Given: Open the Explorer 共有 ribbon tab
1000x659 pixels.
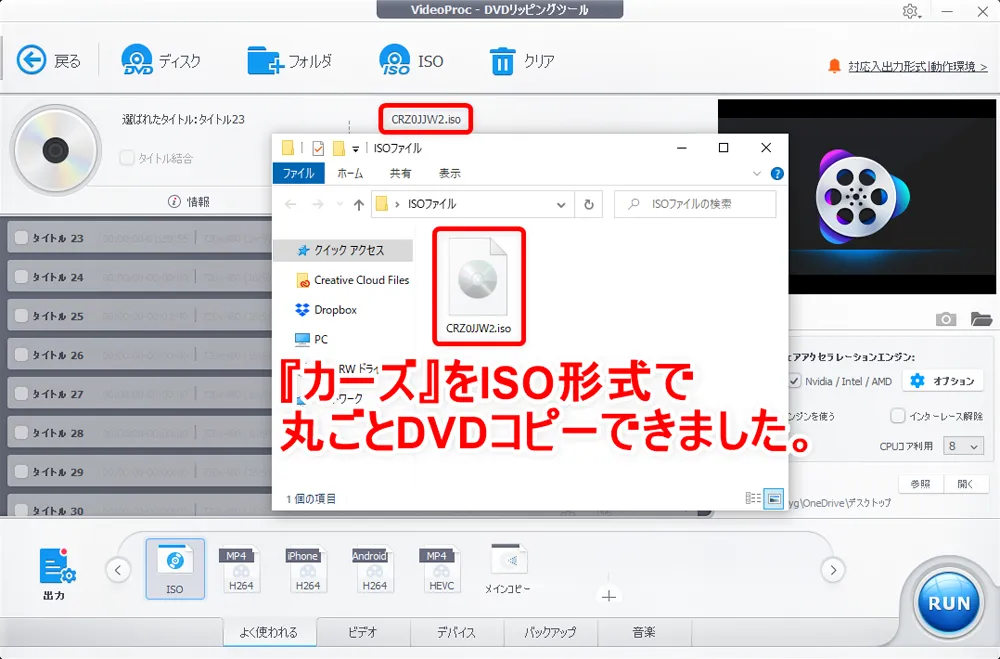Looking at the screenshot, I should click(401, 173).
